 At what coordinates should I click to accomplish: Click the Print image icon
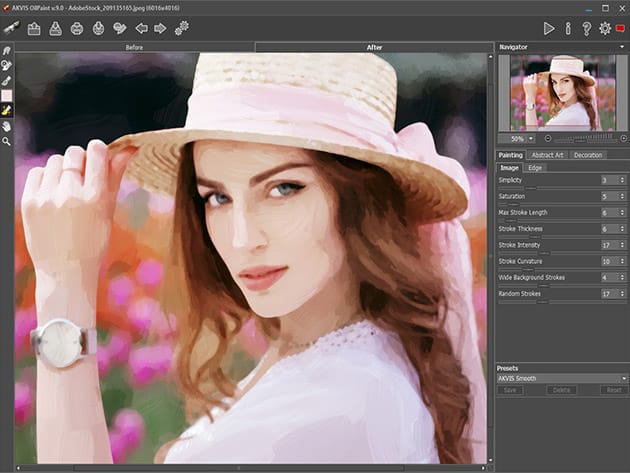[78, 28]
